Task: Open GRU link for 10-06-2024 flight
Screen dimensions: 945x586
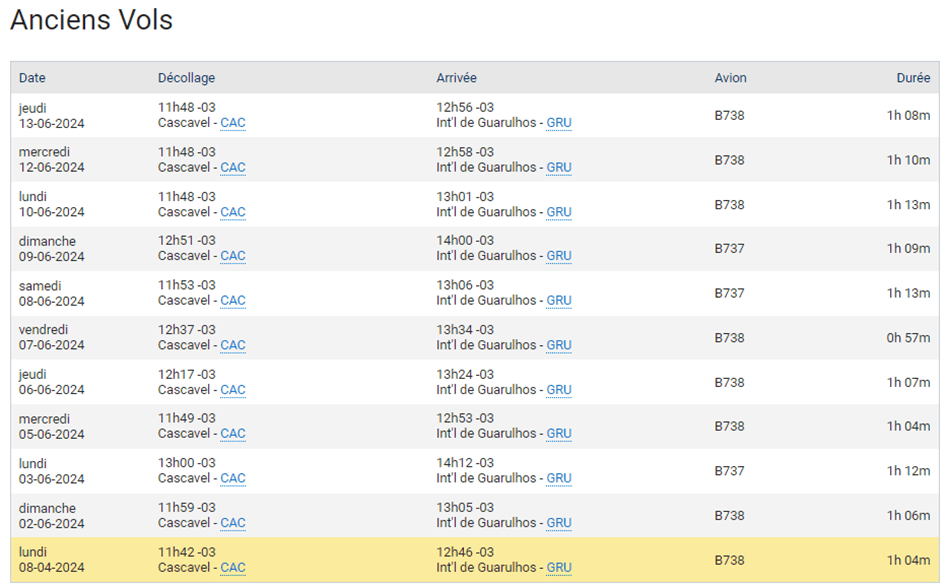Action: click(559, 212)
